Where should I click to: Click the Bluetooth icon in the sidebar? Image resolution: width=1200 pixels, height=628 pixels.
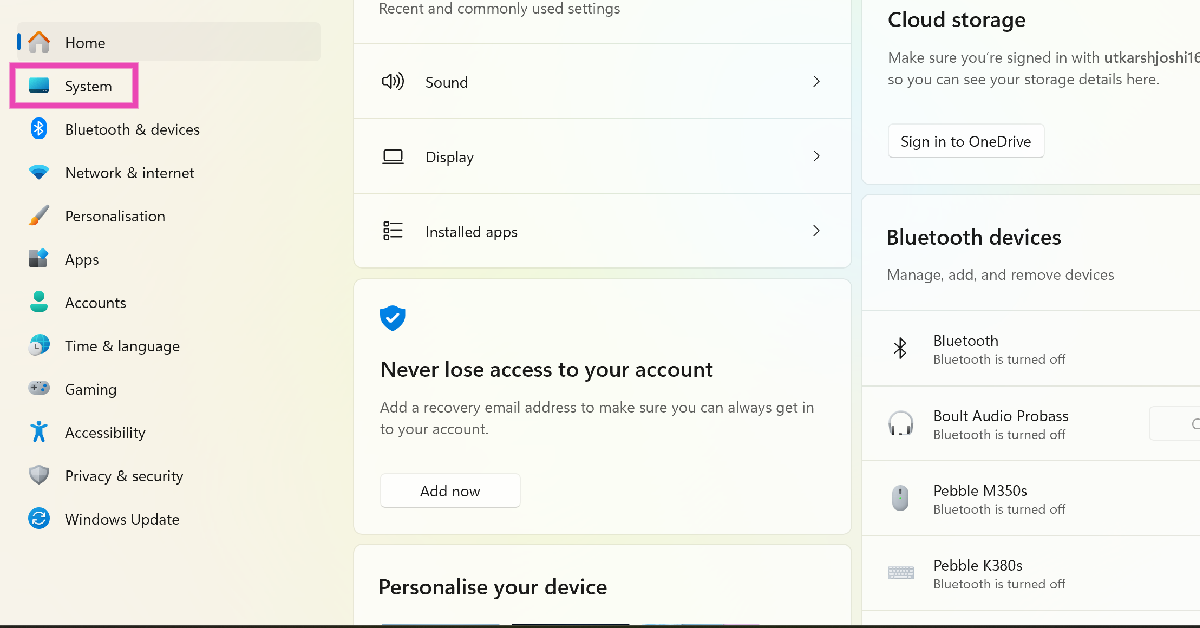tap(39, 129)
